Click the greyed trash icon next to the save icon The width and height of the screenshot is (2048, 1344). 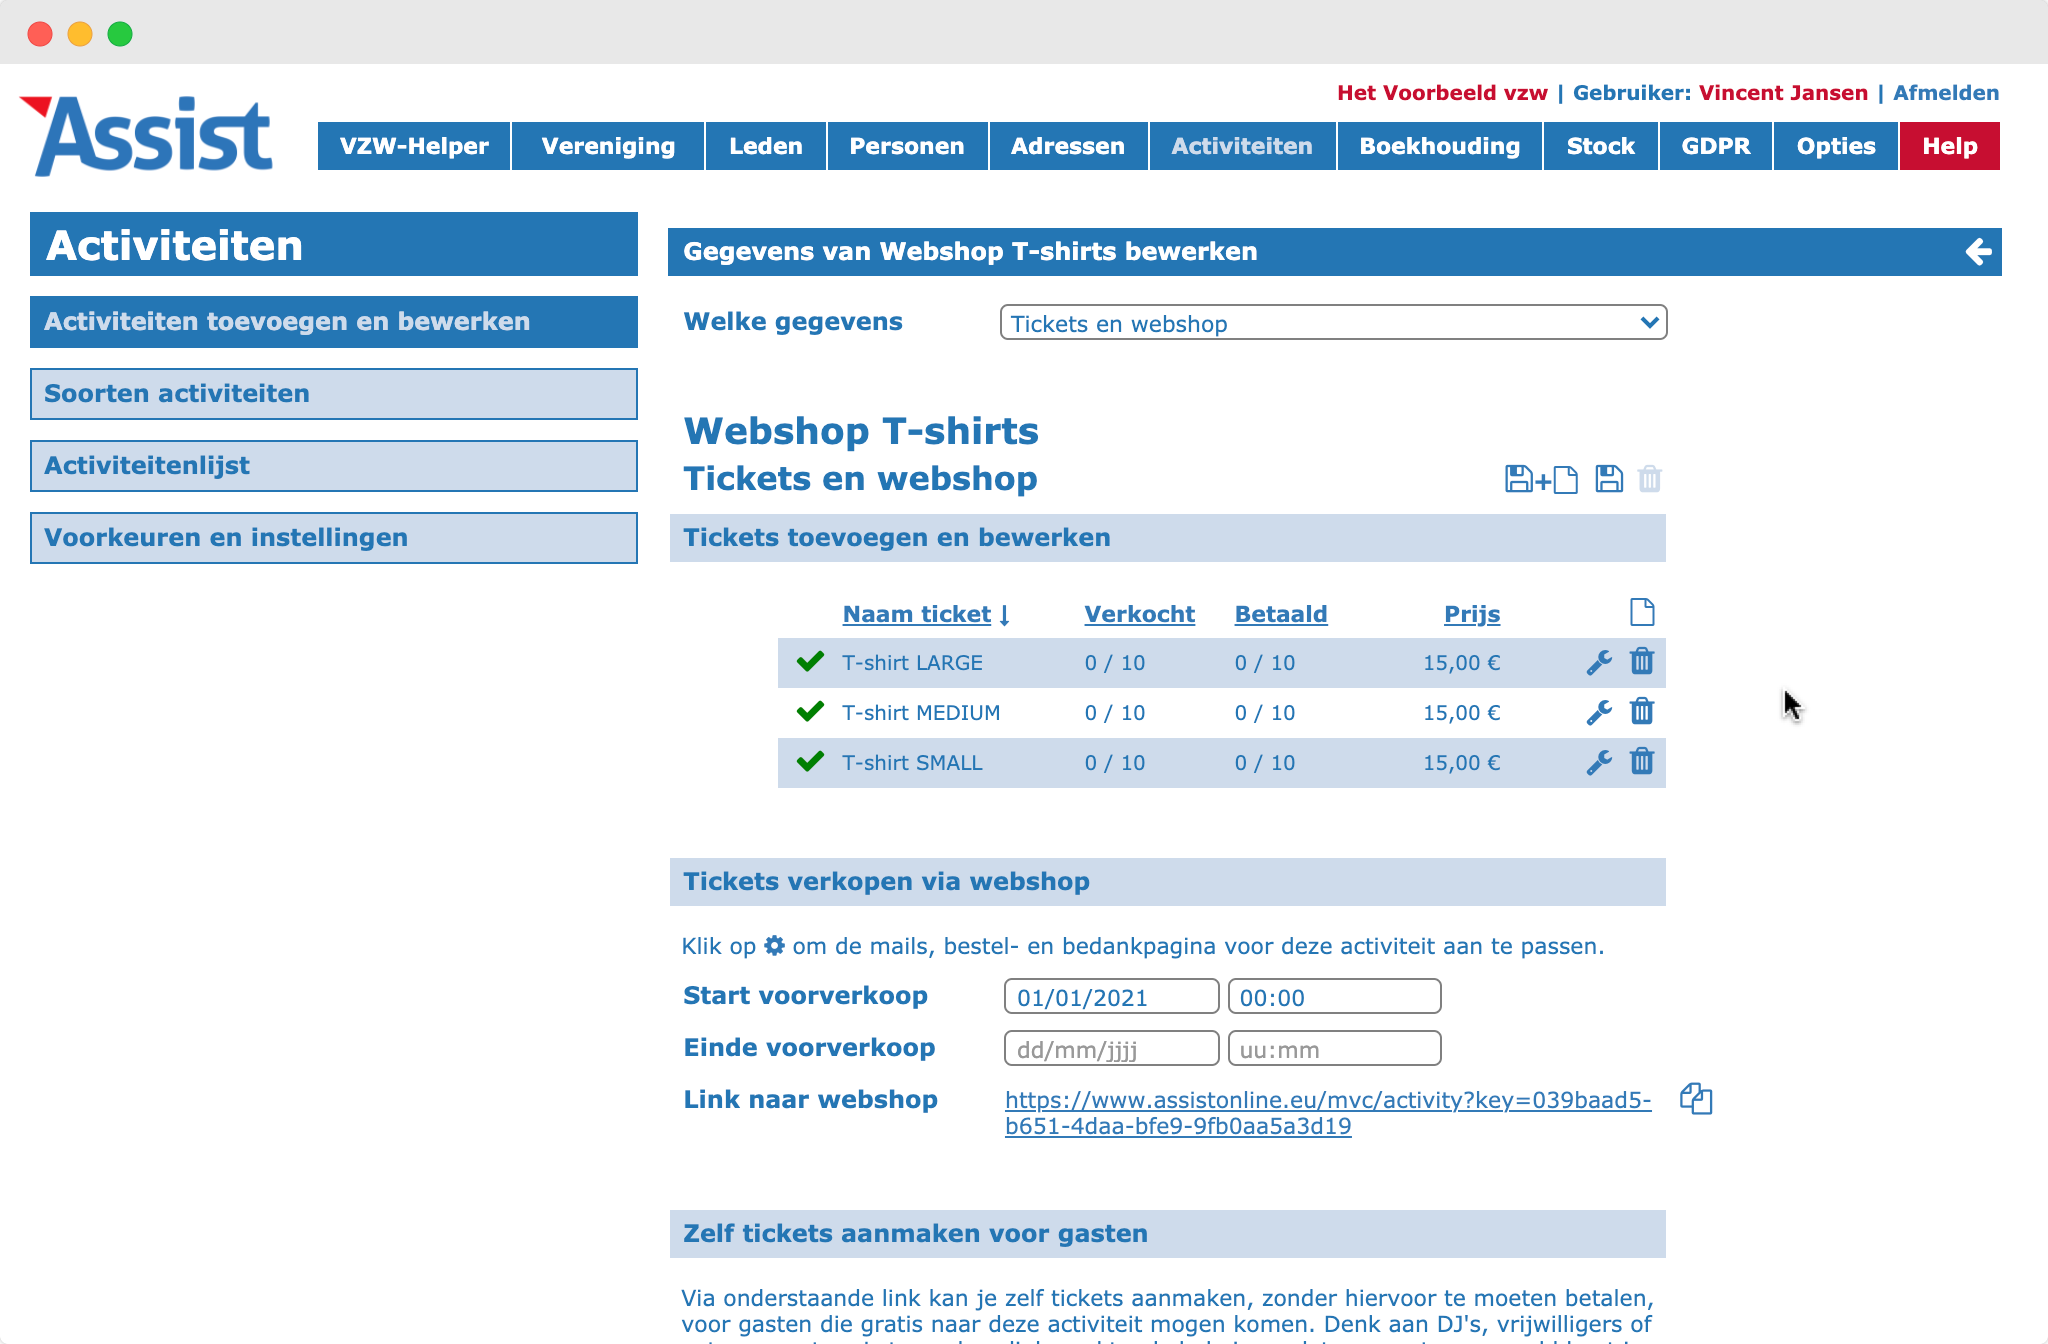coord(1650,479)
